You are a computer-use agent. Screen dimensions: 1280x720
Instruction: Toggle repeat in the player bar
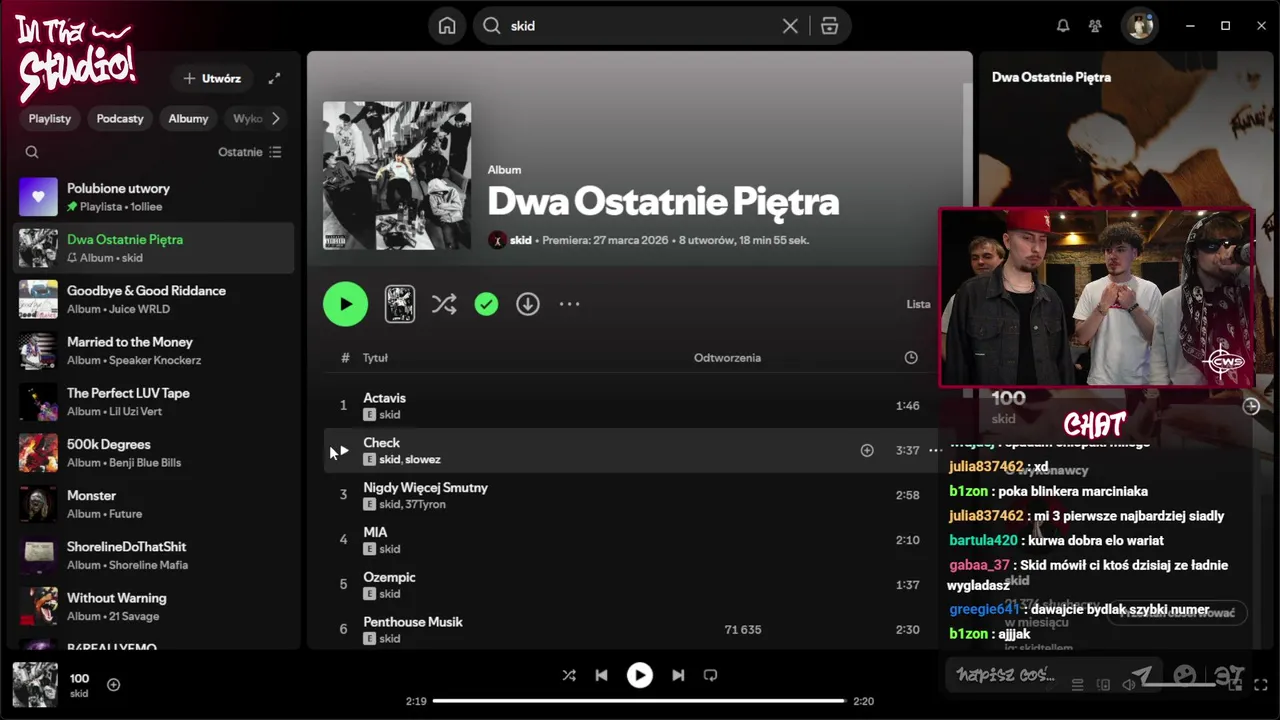(x=710, y=675)
